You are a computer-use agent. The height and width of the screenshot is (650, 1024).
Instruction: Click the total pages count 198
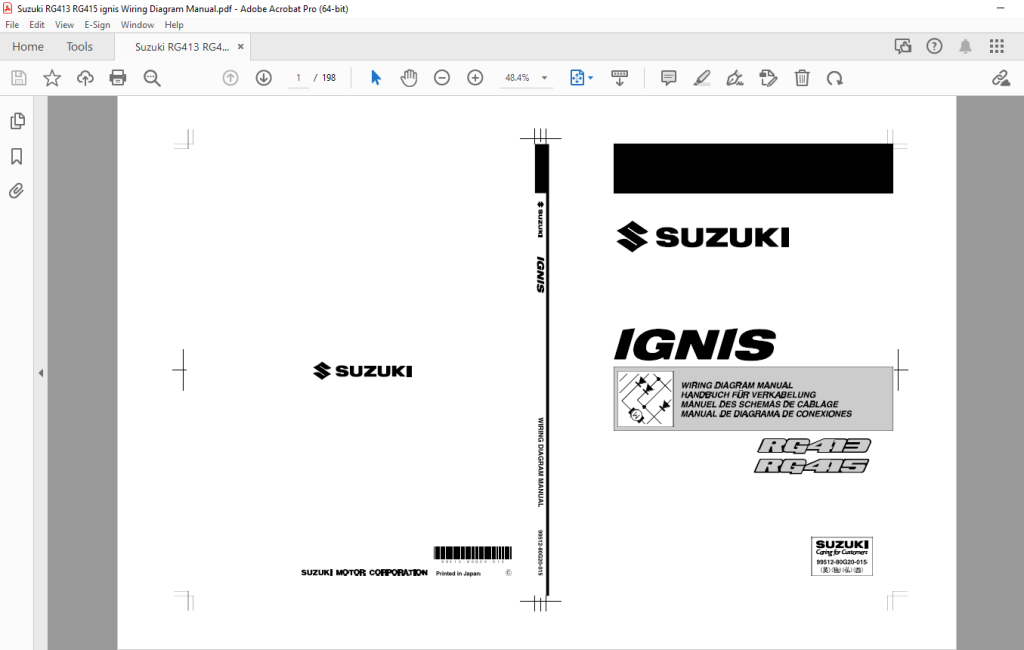pos(328,78)
